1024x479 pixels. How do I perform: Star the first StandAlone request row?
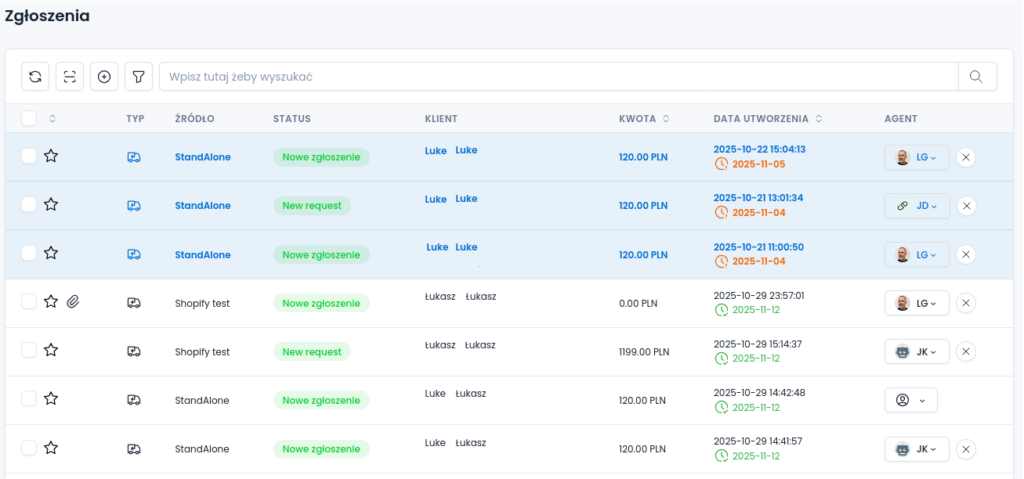tap(51, 156)
